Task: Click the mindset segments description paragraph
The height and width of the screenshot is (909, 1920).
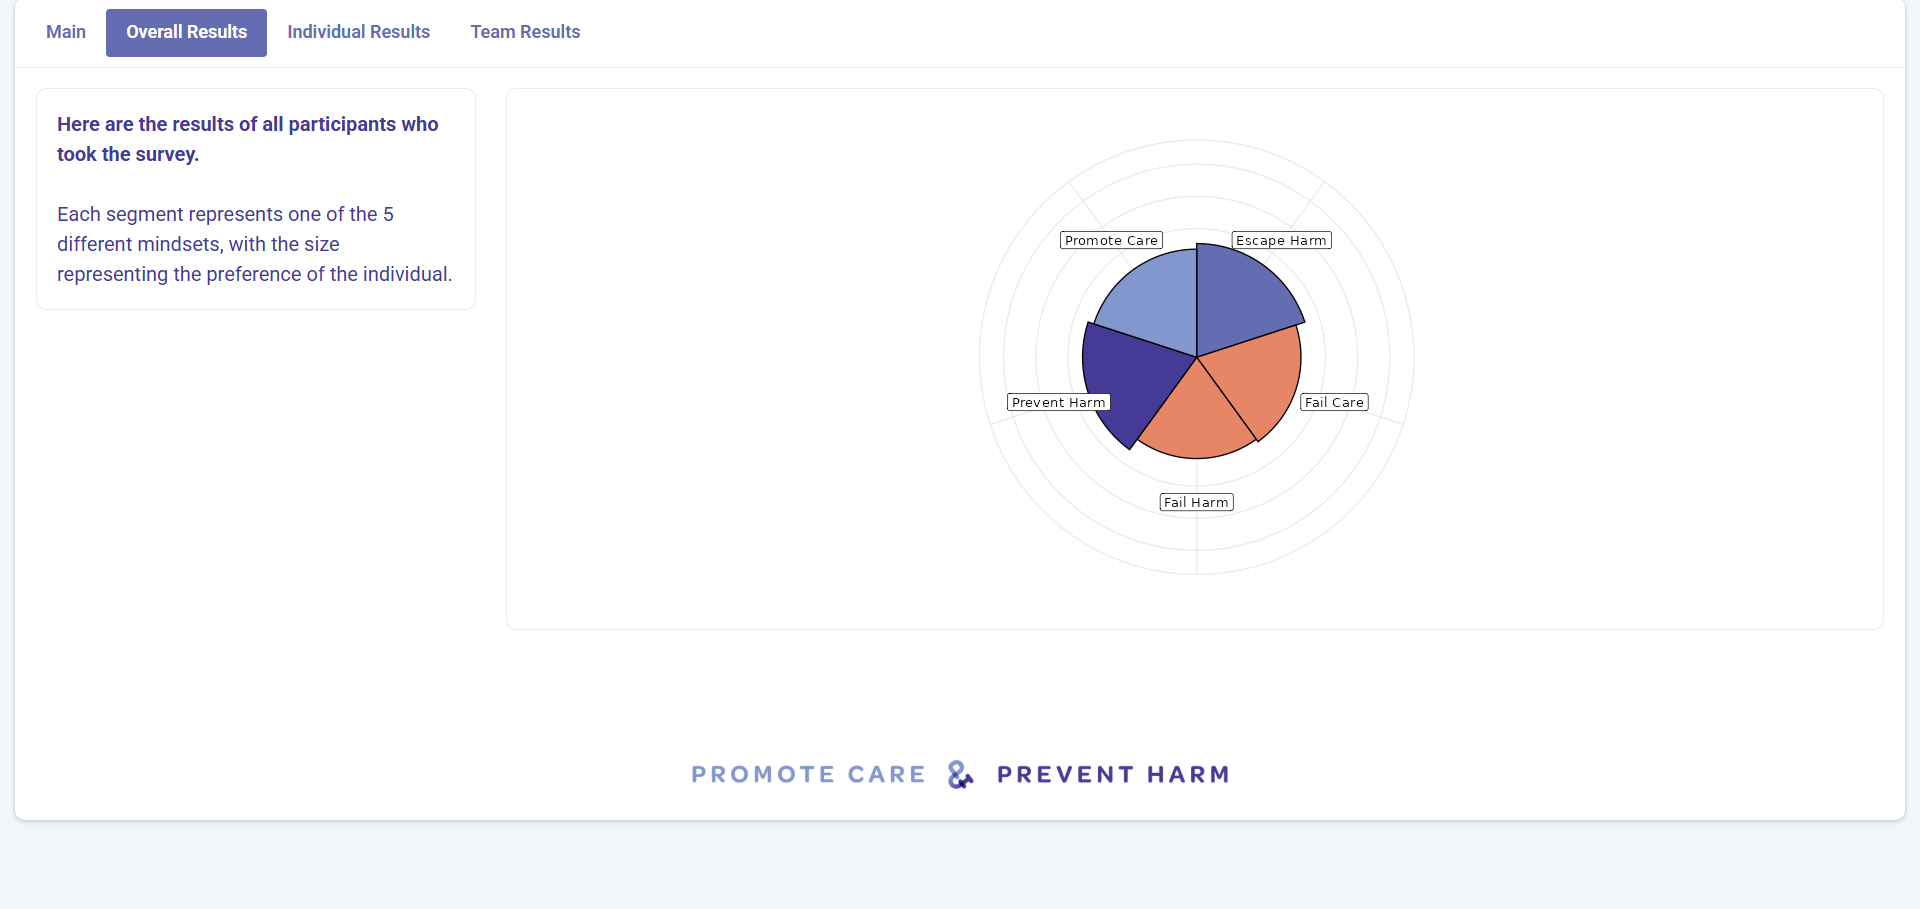Action: (x=255, y=244)
